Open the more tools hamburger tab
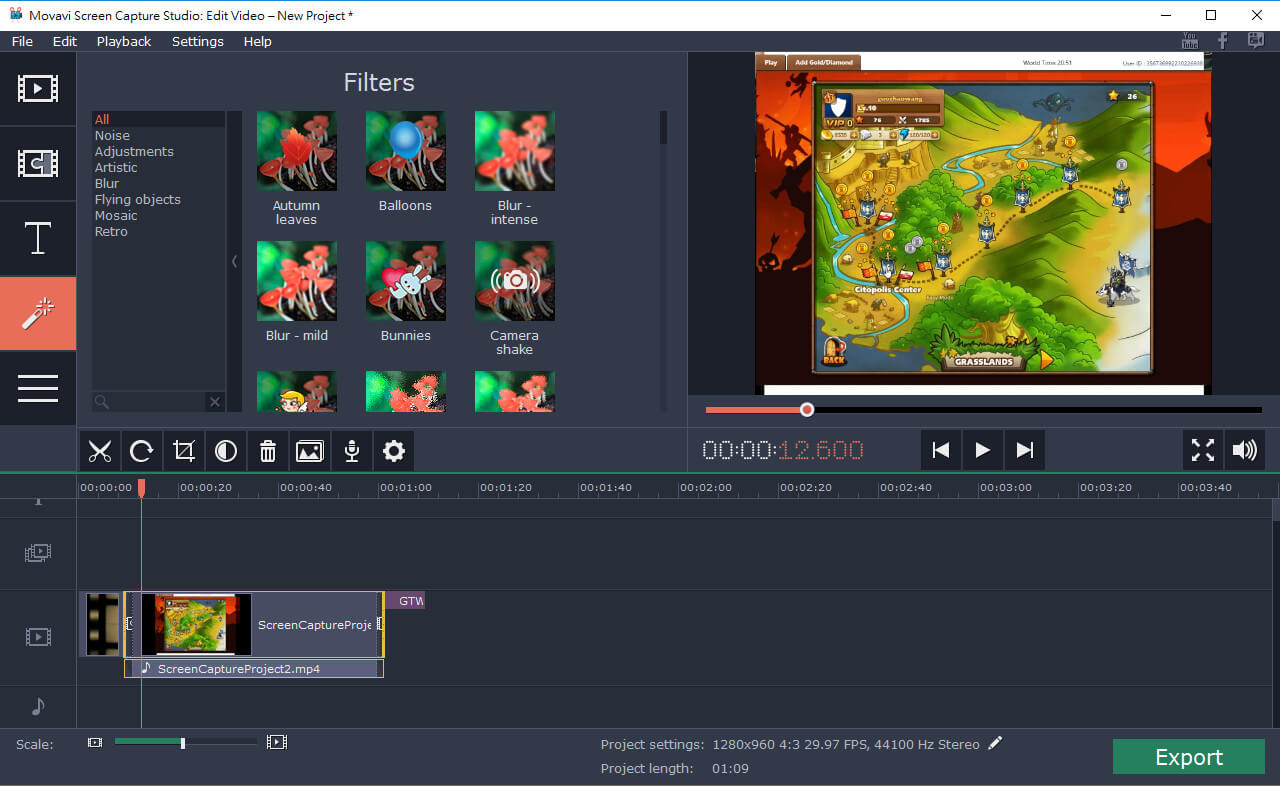The image size is (1280, 786). pyautogui.click(x=38, y=388)
